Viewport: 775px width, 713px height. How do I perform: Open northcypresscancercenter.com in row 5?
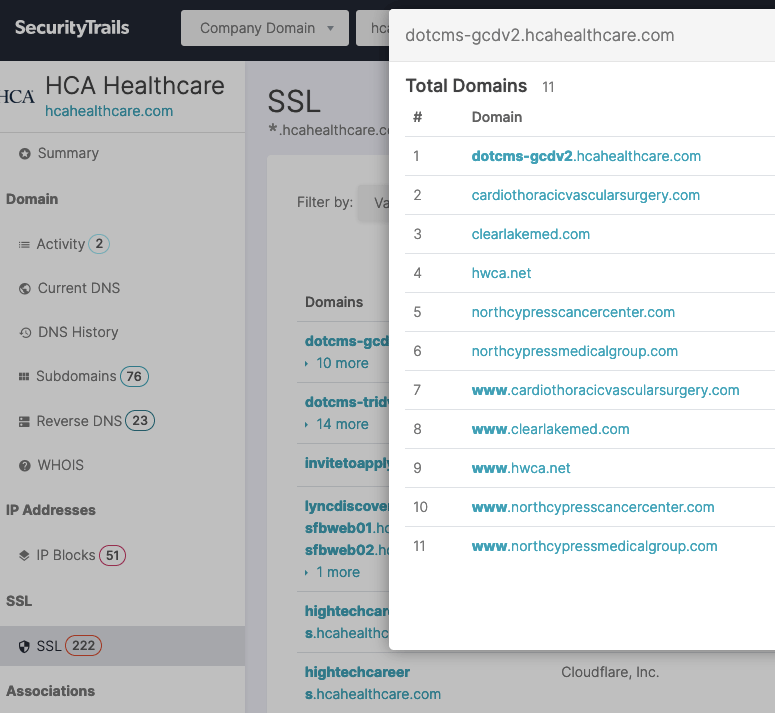[x=573, y=312]
